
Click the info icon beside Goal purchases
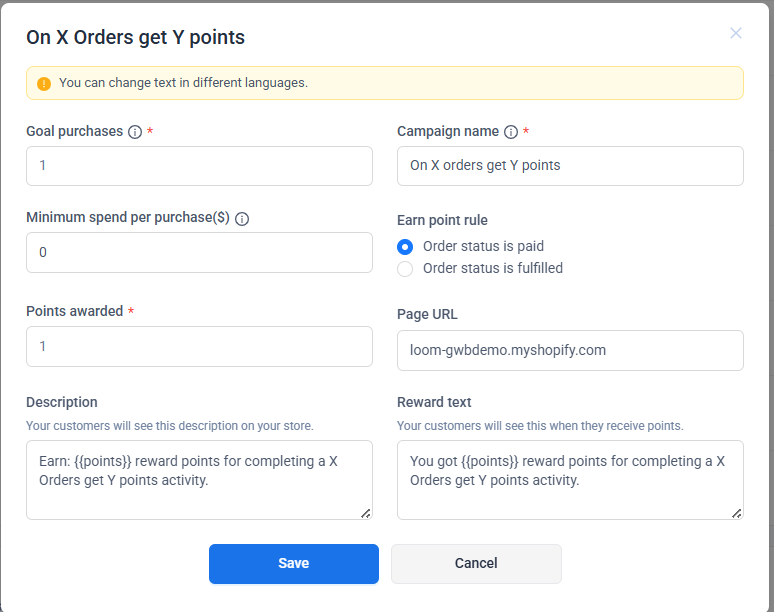tap(135, 132)
